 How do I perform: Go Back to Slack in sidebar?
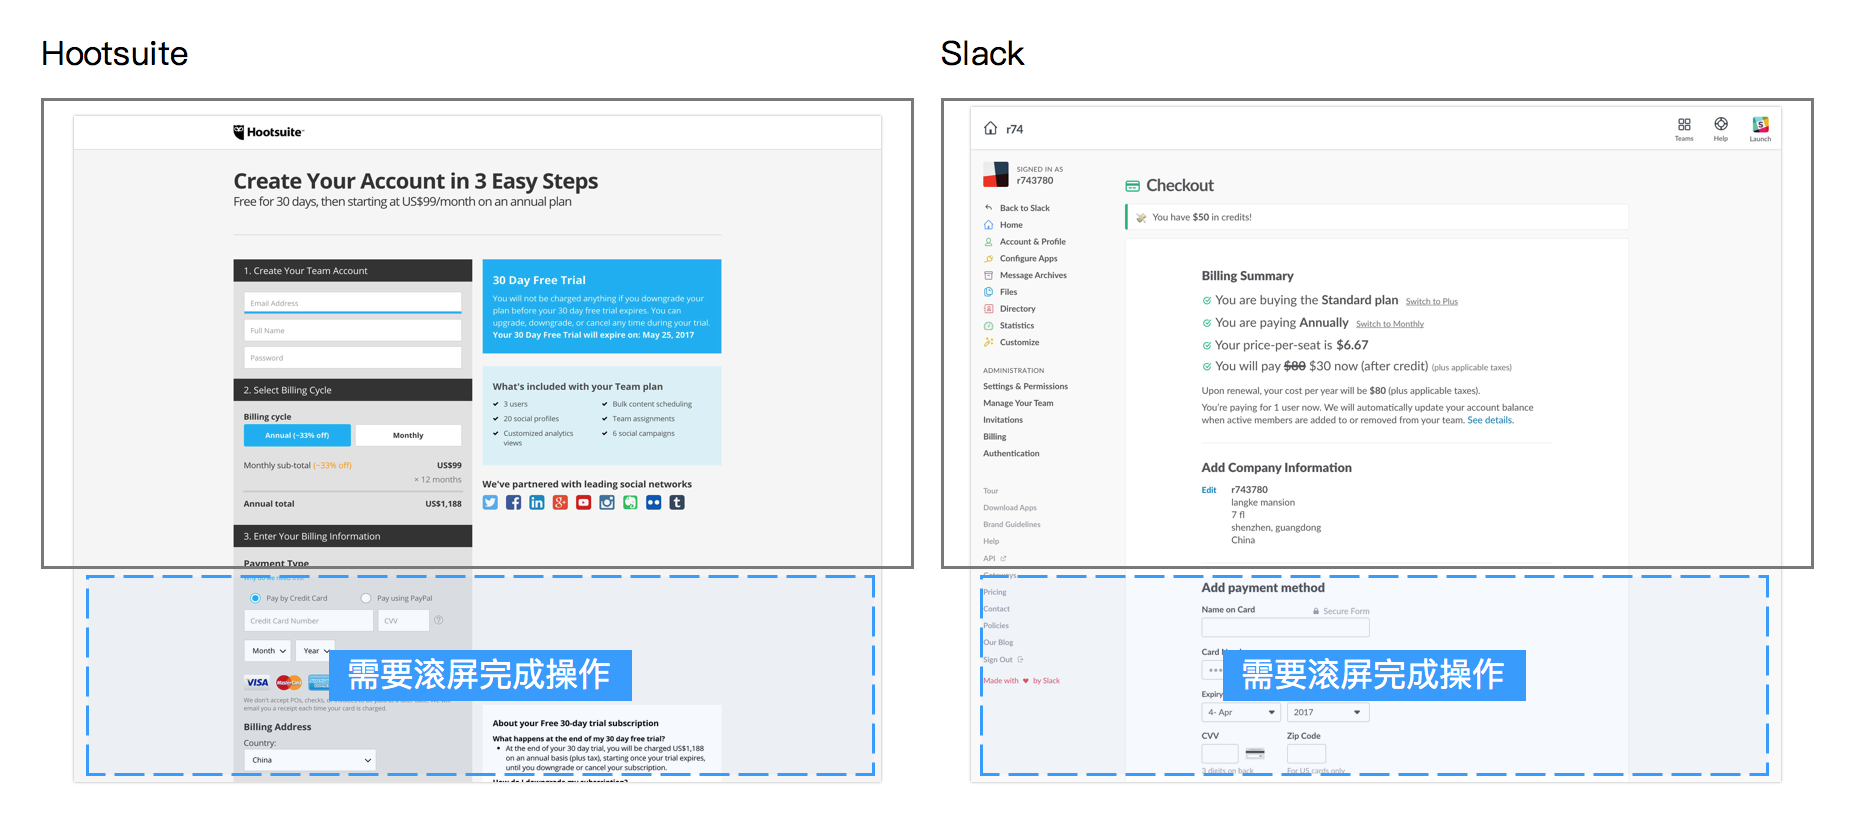click(x=1024, y=208)
